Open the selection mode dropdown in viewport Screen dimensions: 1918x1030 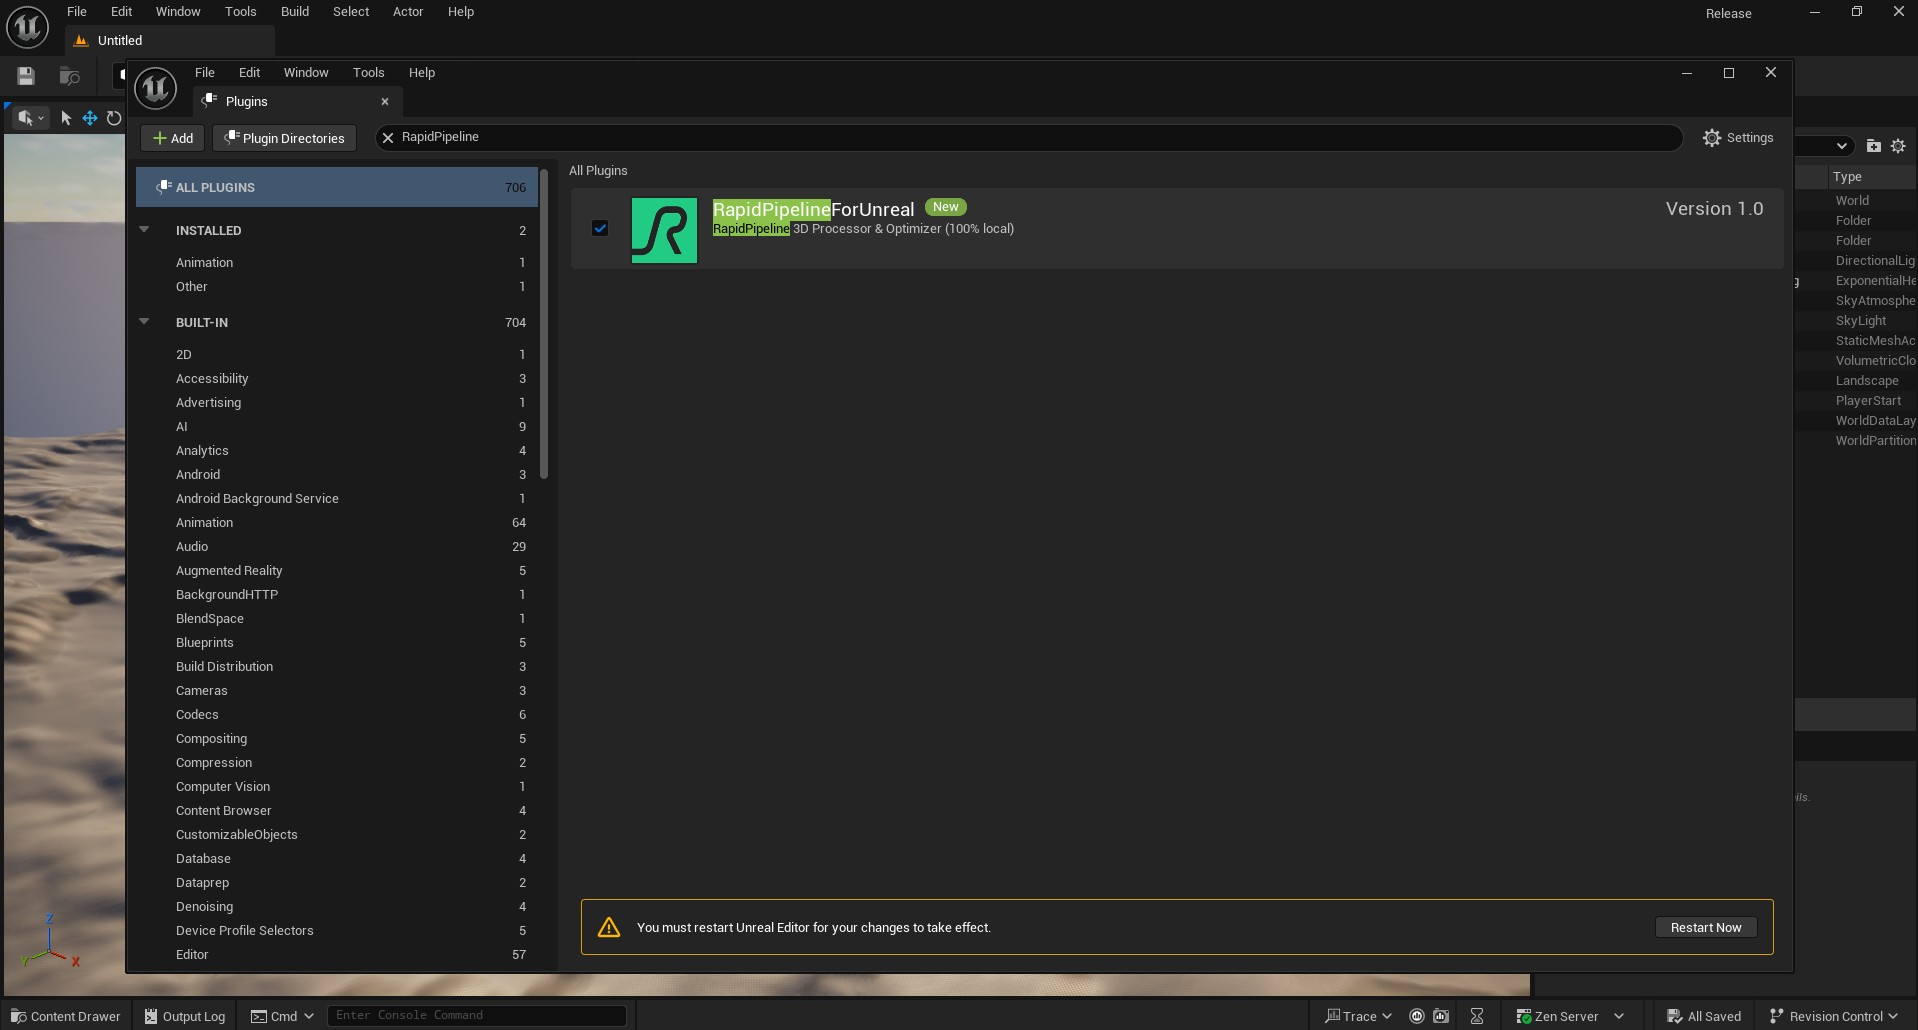[x=30, y=118]
